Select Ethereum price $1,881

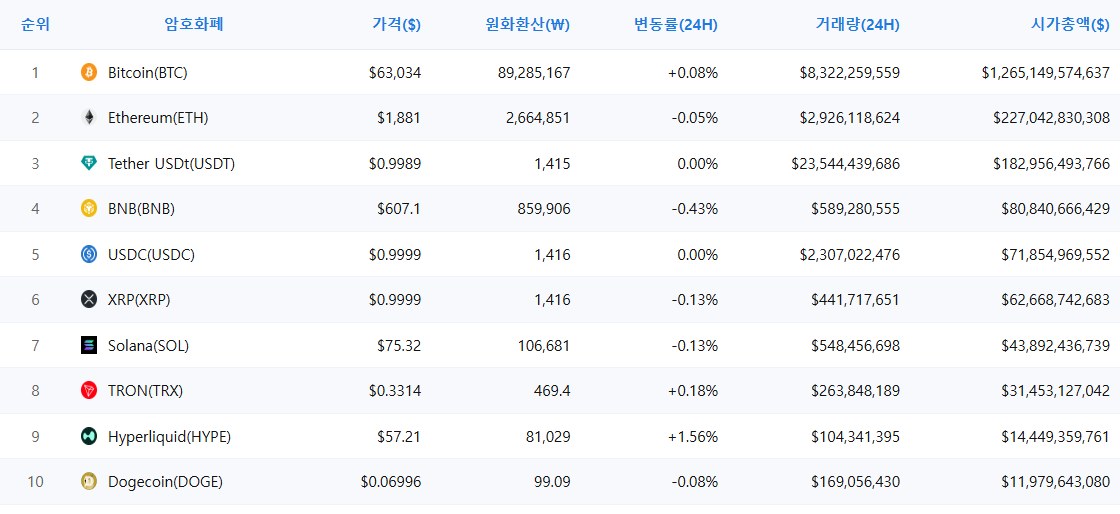[x=399, y=119]
